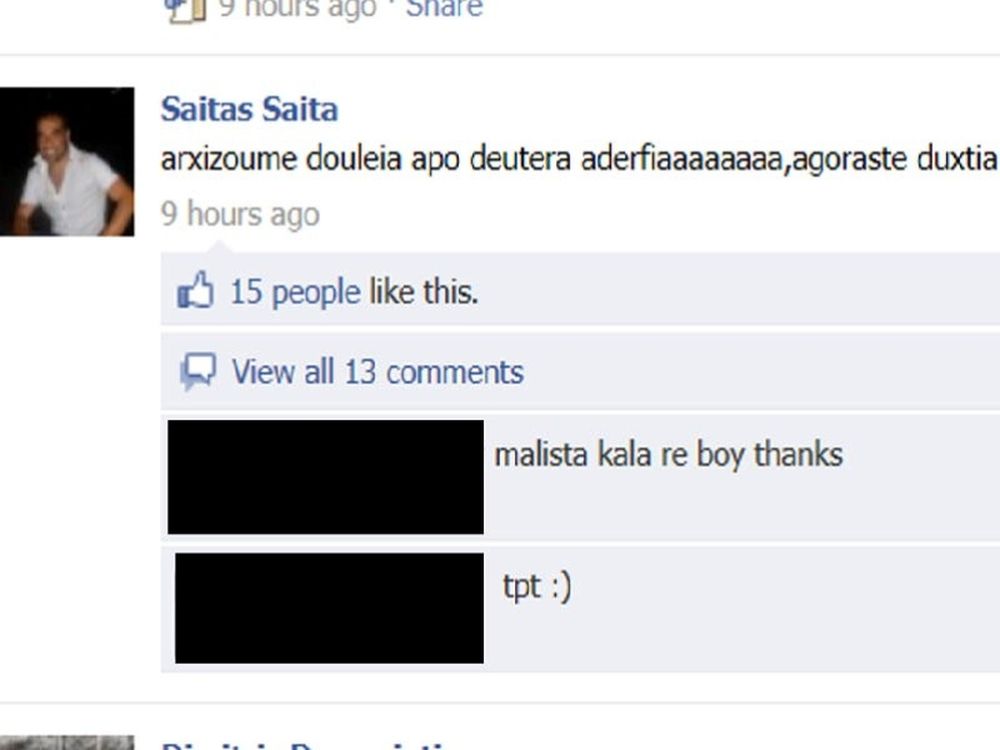Image resolution: width=1000 pixels, height=750 pixels.
Task: Open Saitas Saita's profile picture
Action: 67,161
